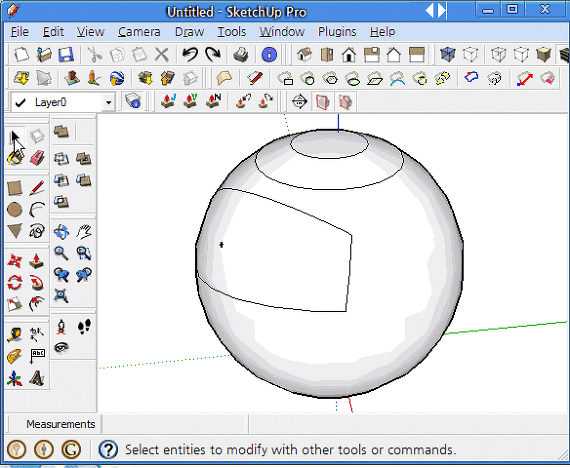Image resolution: width=570 pixels, height=468 pixels.
Task: Select the Line pencil tool
Action: (37, 188)
